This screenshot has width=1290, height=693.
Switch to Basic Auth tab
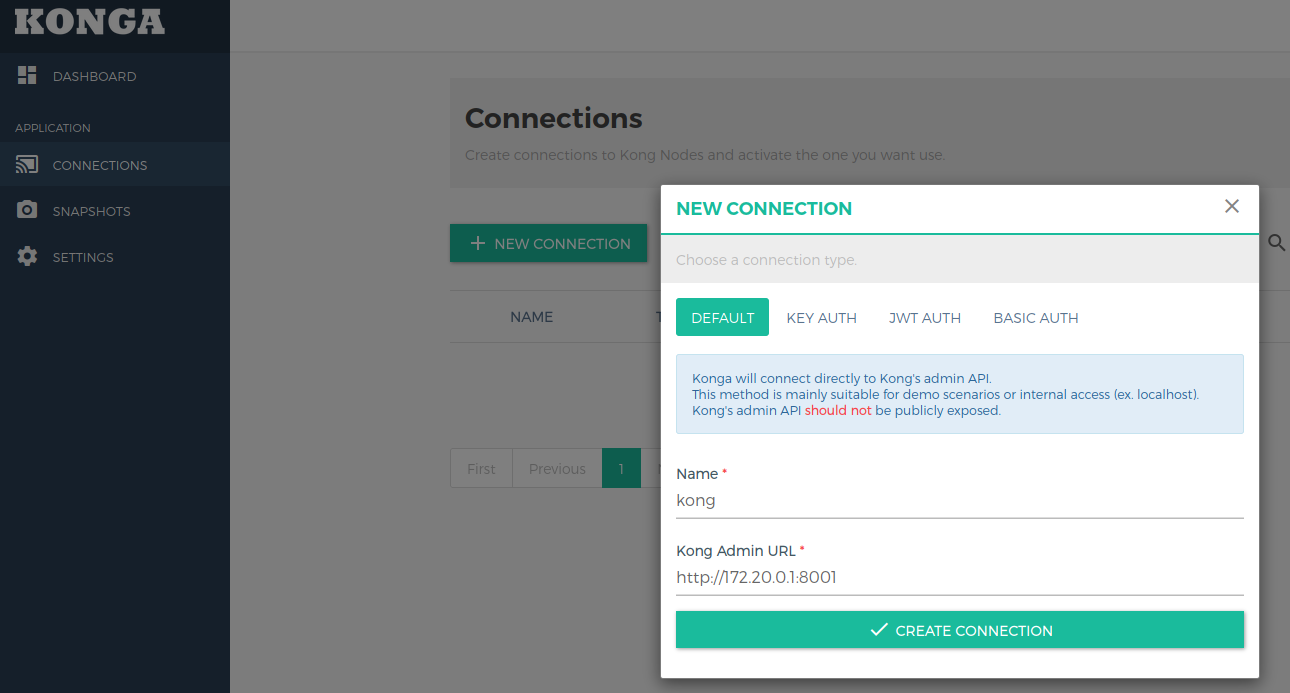pyautogui.click(x=1036, y=317)
